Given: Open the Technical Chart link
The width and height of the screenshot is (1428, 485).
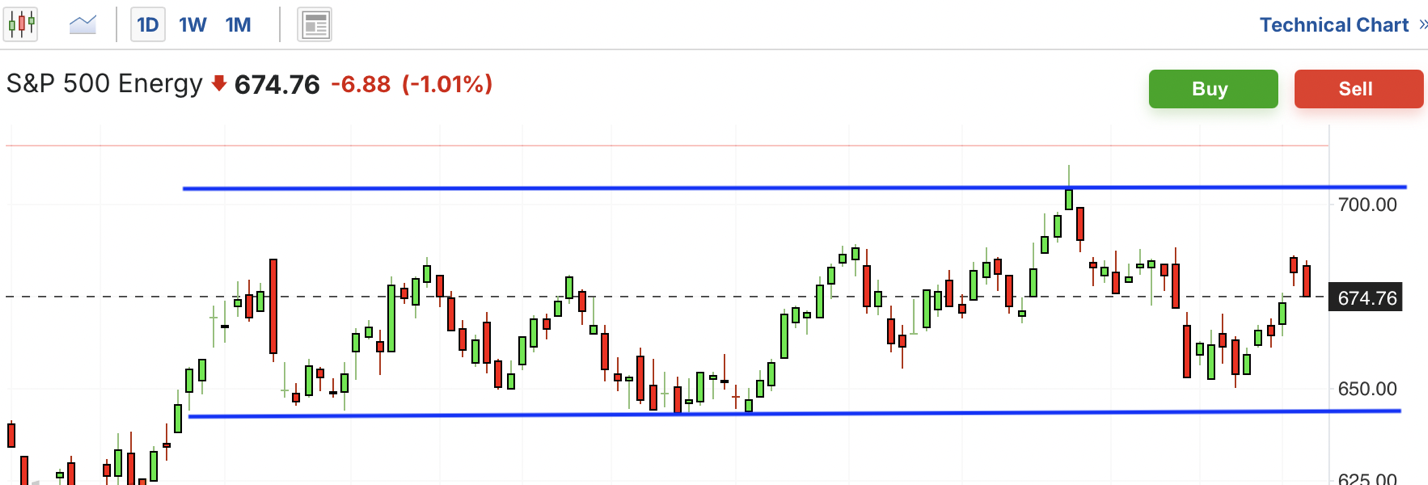Looking at the screenshot, I should [1333, 24].
